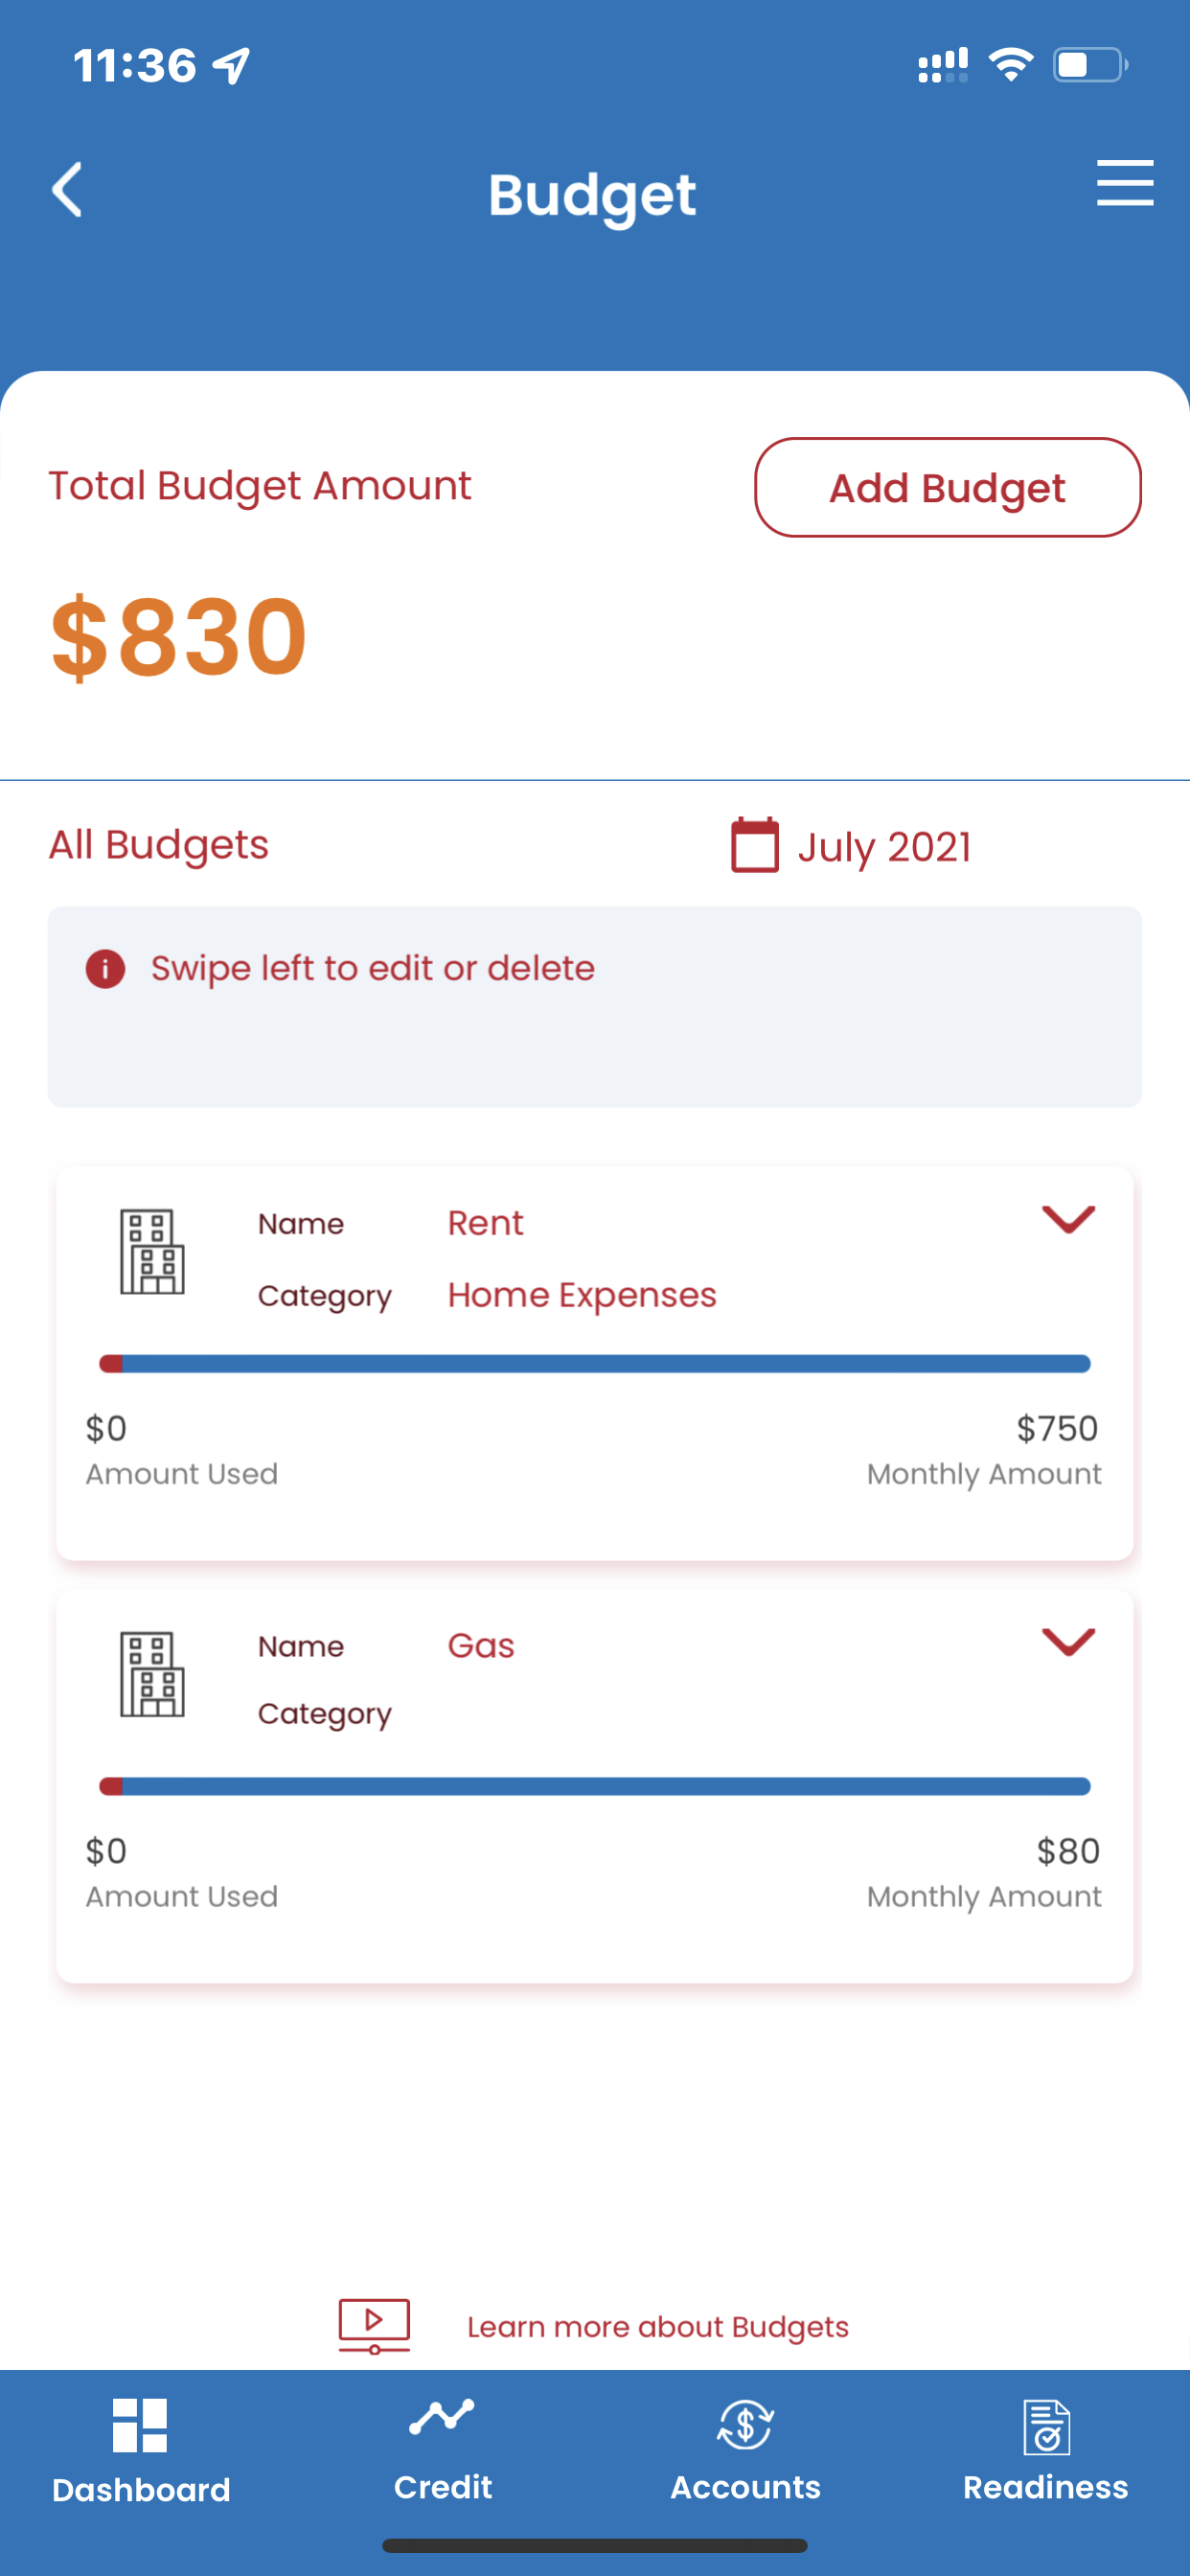Click the Gas budget progress bar
Viewport: 1190px width, 2576px height.
[x=595, y=1786]
